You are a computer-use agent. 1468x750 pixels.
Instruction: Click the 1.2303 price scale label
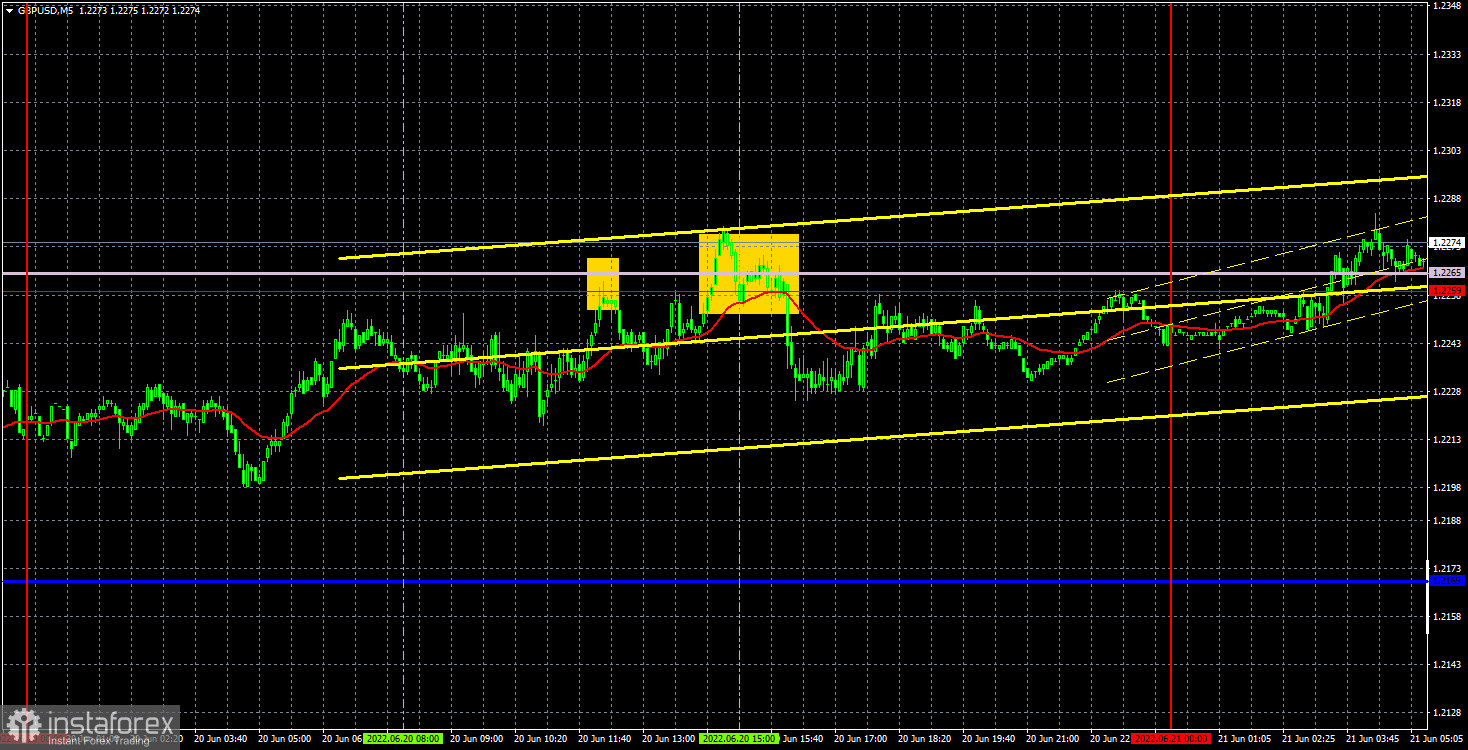1447,151
